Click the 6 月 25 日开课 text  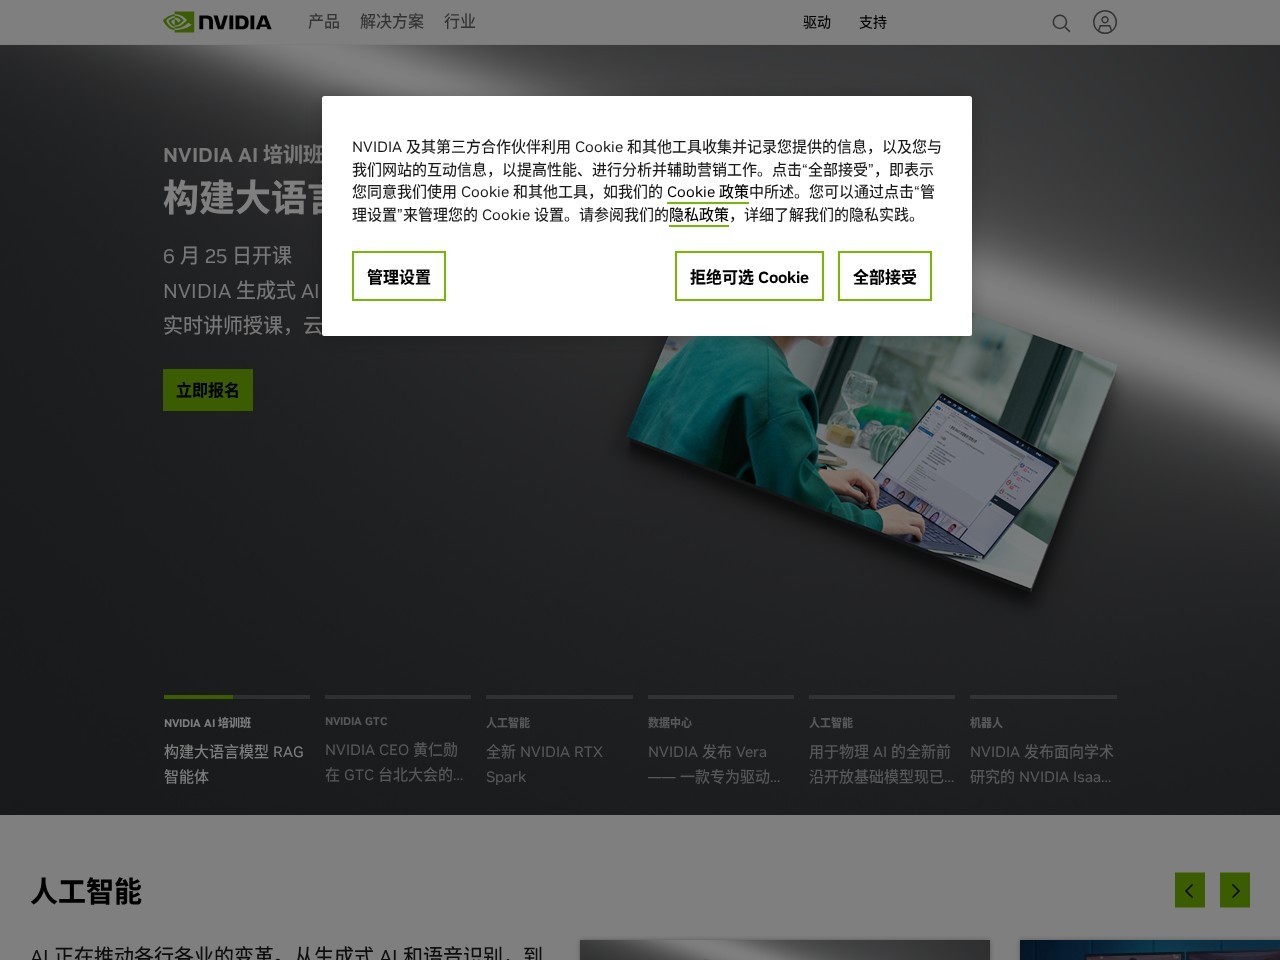coord(228,256)
